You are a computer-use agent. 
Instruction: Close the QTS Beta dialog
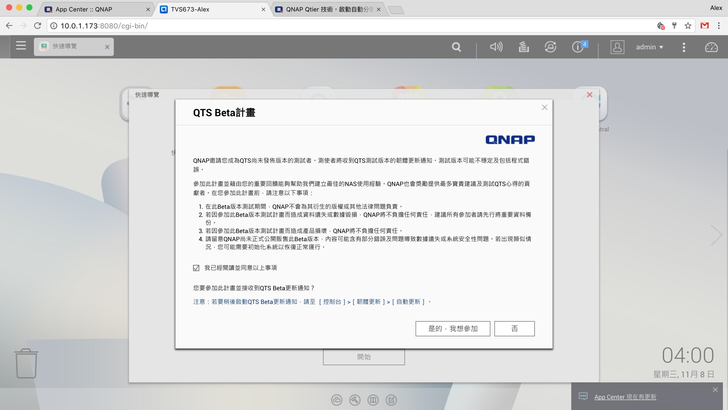(545, 107)
